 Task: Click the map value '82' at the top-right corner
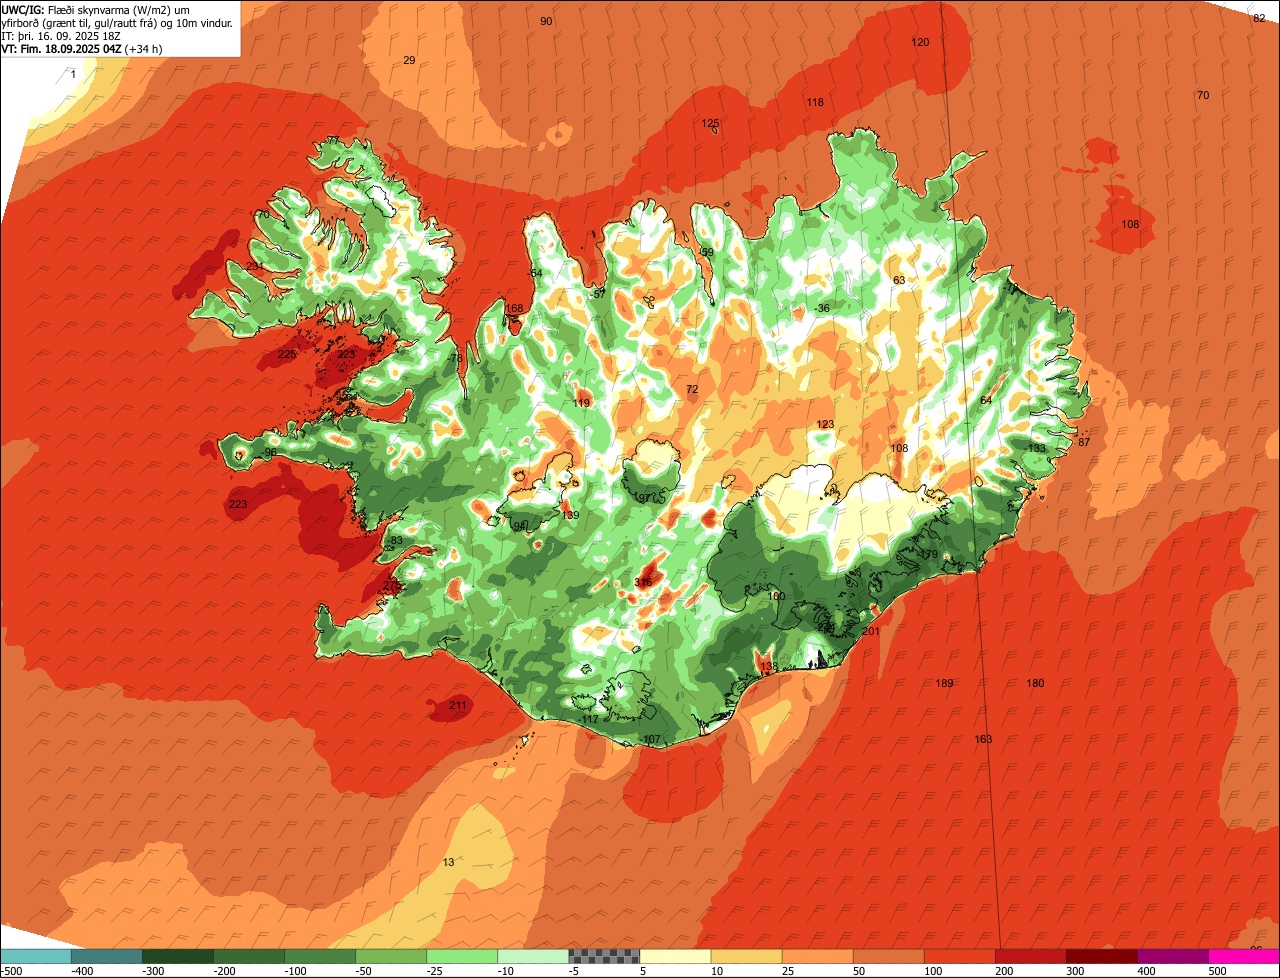(x=1259, y=17)
